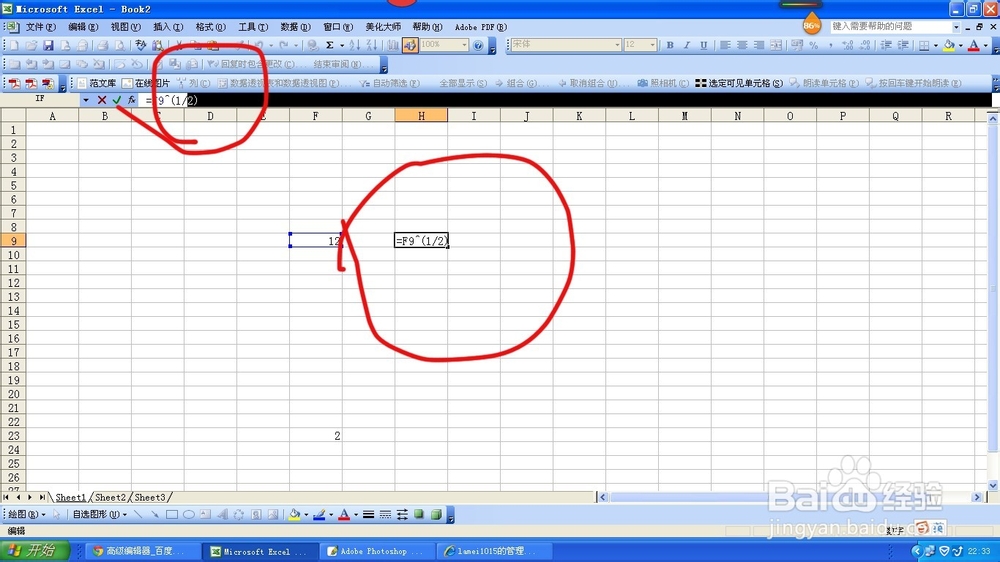Switch to the Sheet2 tab
Screen dimensions: 1000x562
click(x=110, y=497)
